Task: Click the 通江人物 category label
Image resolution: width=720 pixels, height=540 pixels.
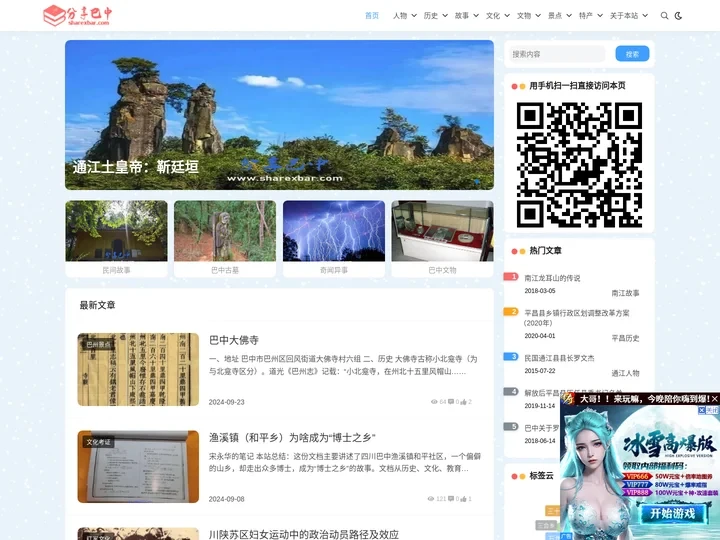Action: point(625,373)
